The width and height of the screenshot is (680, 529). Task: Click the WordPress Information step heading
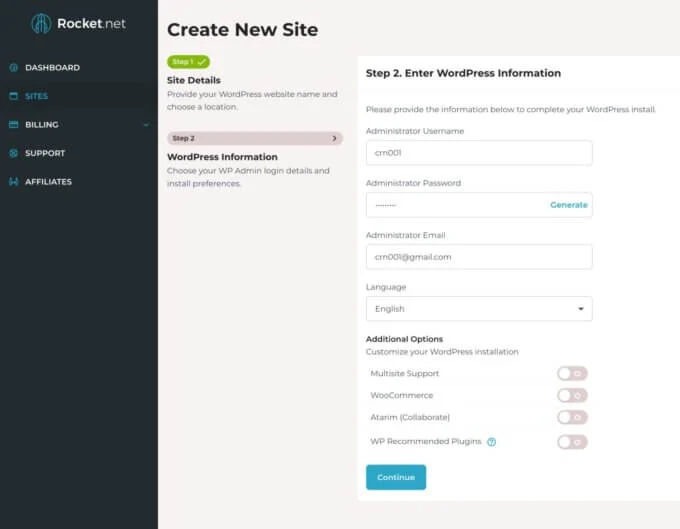pos(222,157)
